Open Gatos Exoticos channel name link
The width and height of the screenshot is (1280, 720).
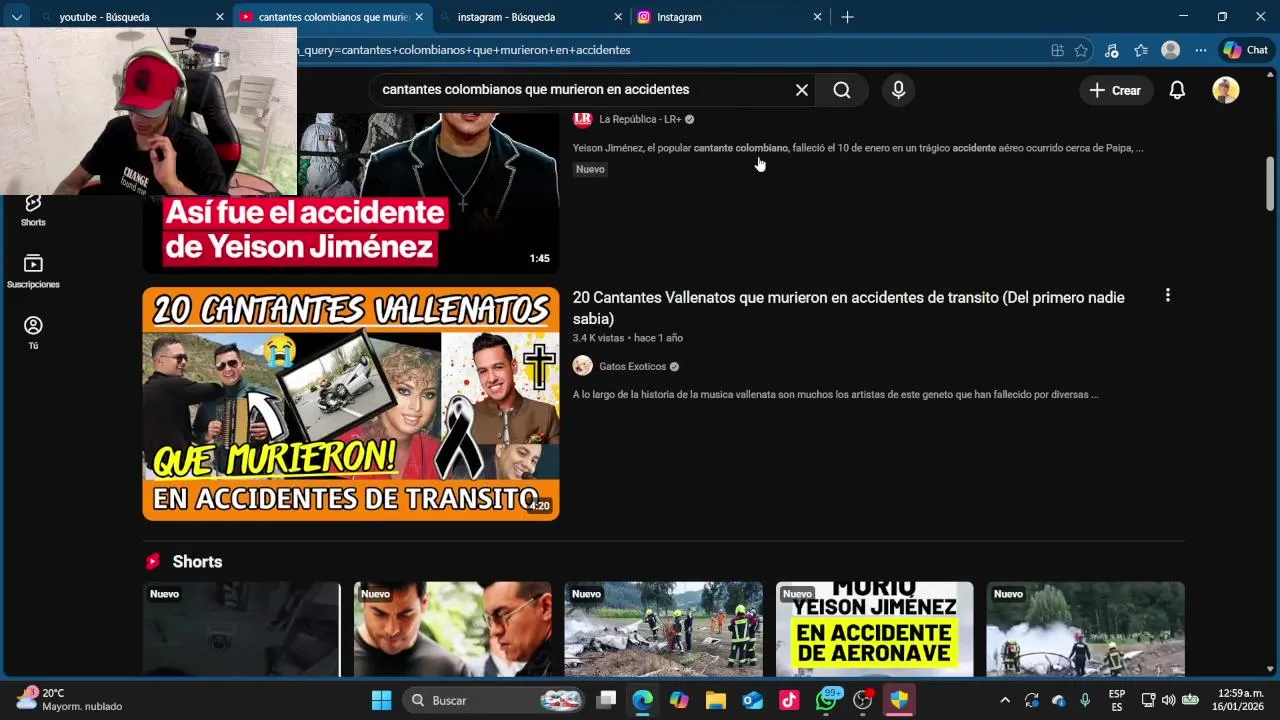632,367
